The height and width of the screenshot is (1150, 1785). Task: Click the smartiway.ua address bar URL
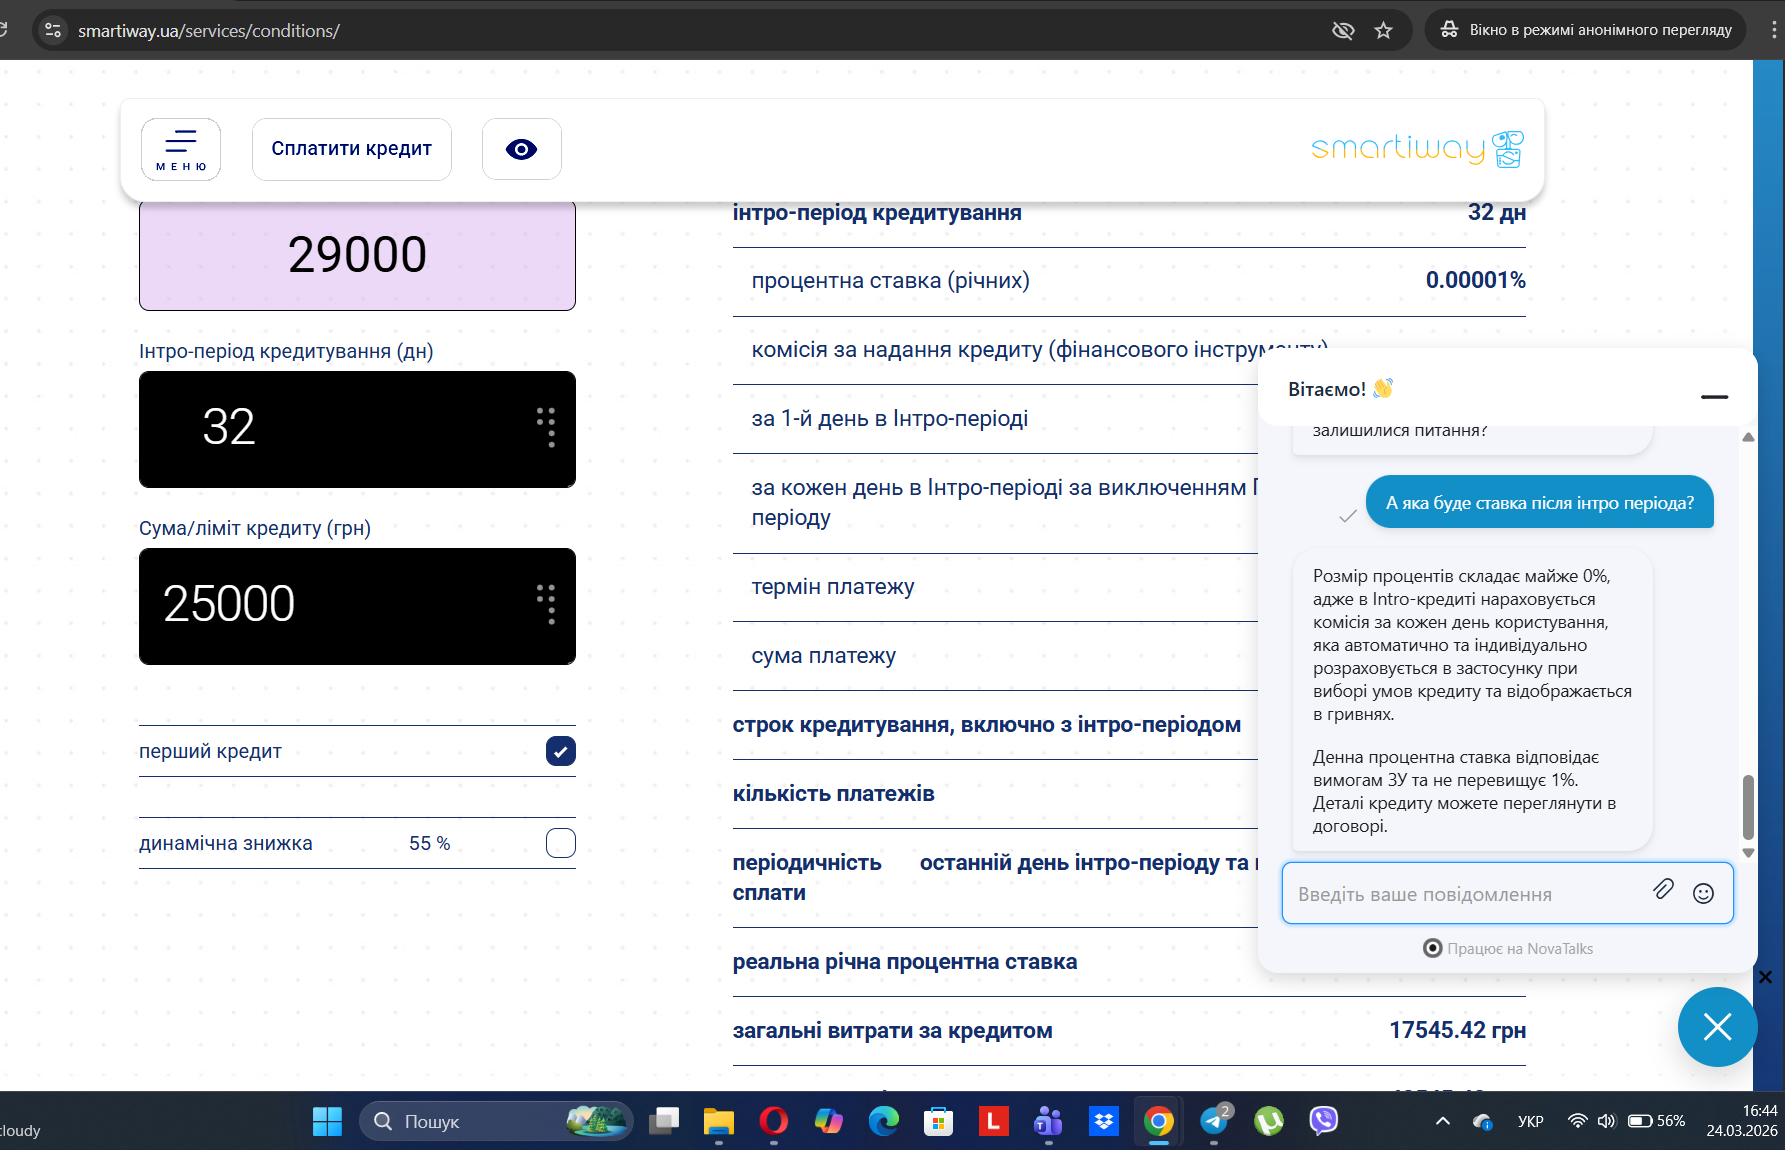[209, 31]
